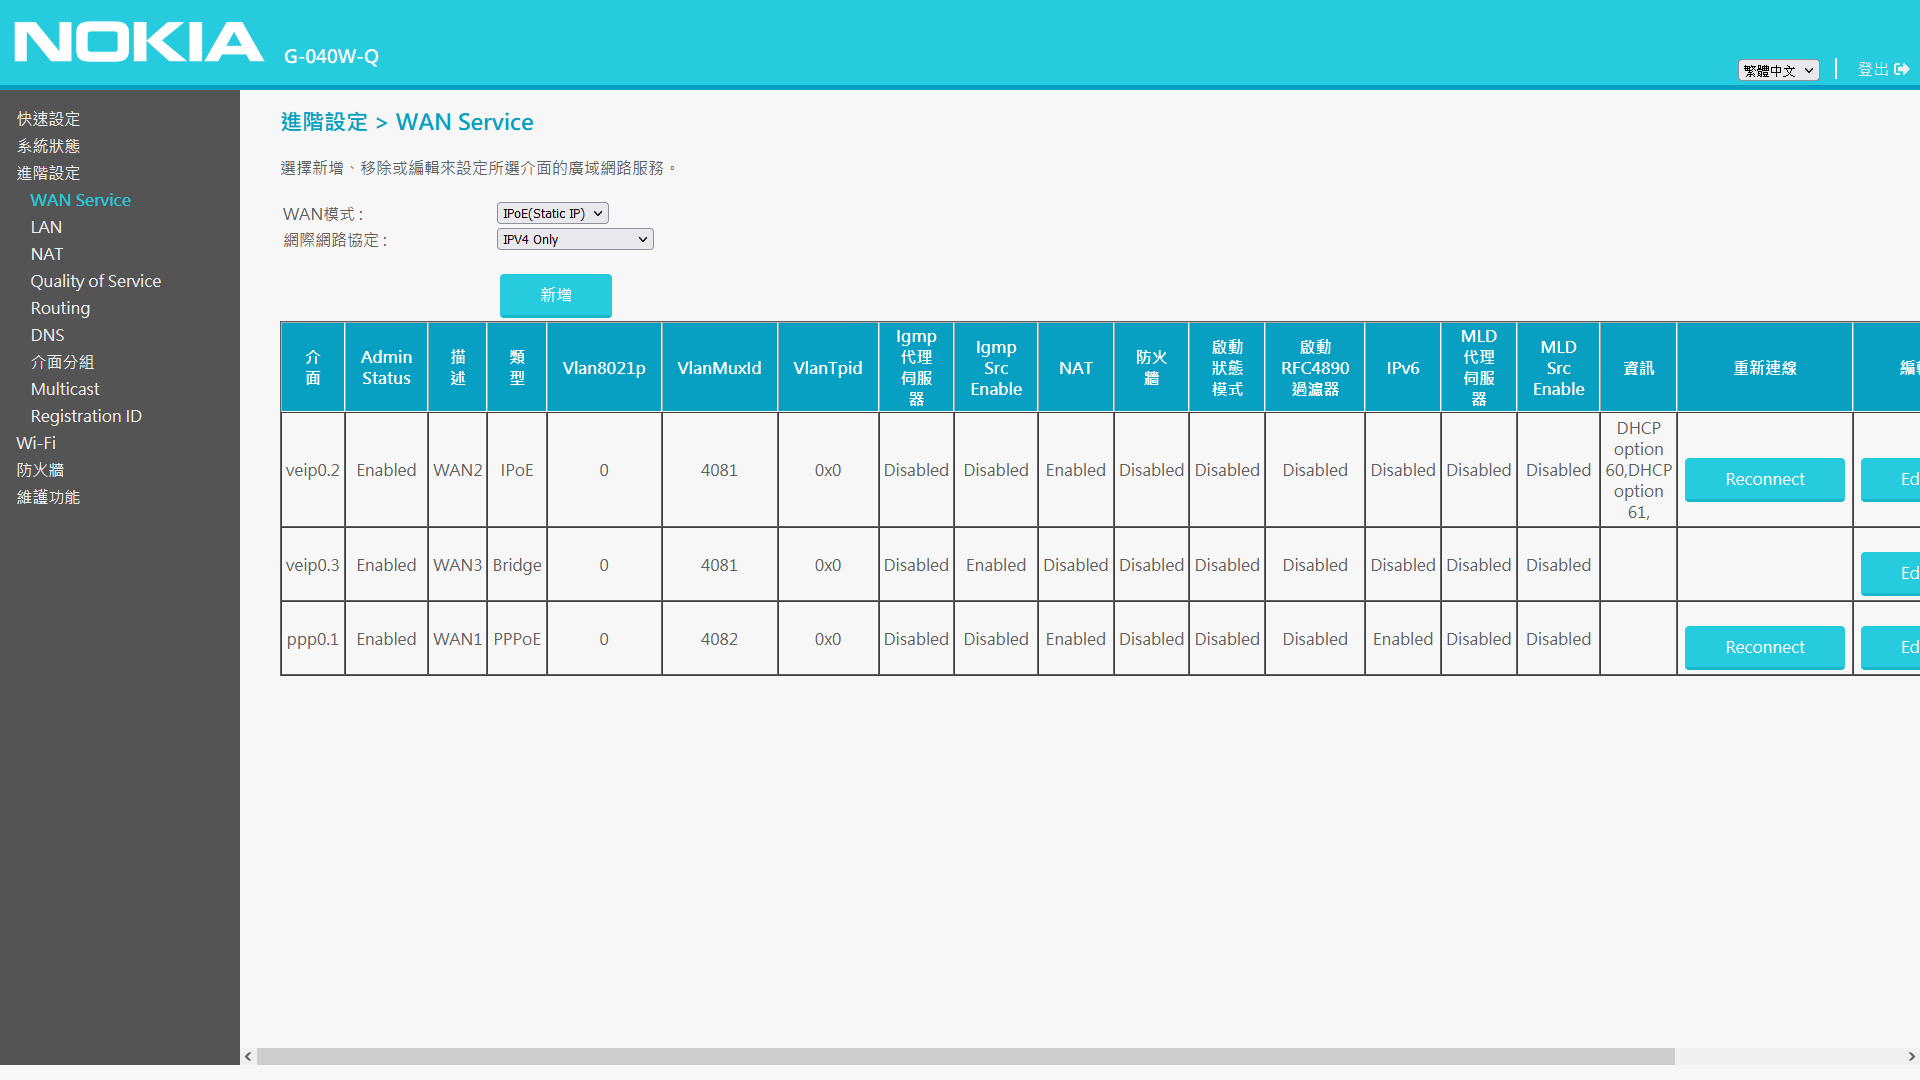Click the NOKIA logo
The width and height of the screenshot is (1920, 1080).
[x=139, y=43]
